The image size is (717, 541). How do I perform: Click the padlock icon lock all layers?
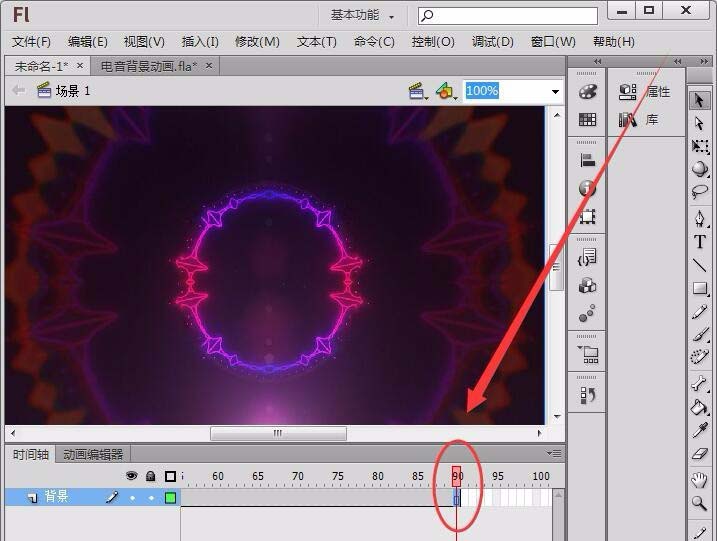150,476
